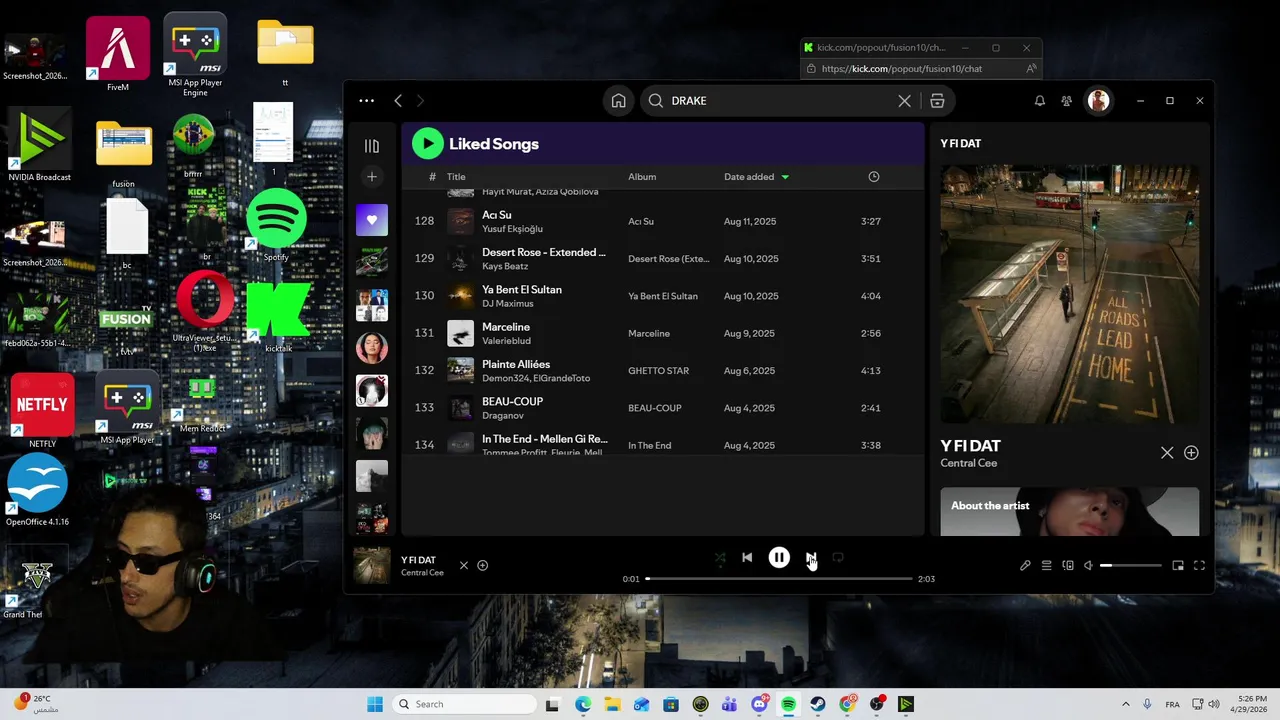
Task: Open Friend Activity icon
Action: (x=1067, y=101)
